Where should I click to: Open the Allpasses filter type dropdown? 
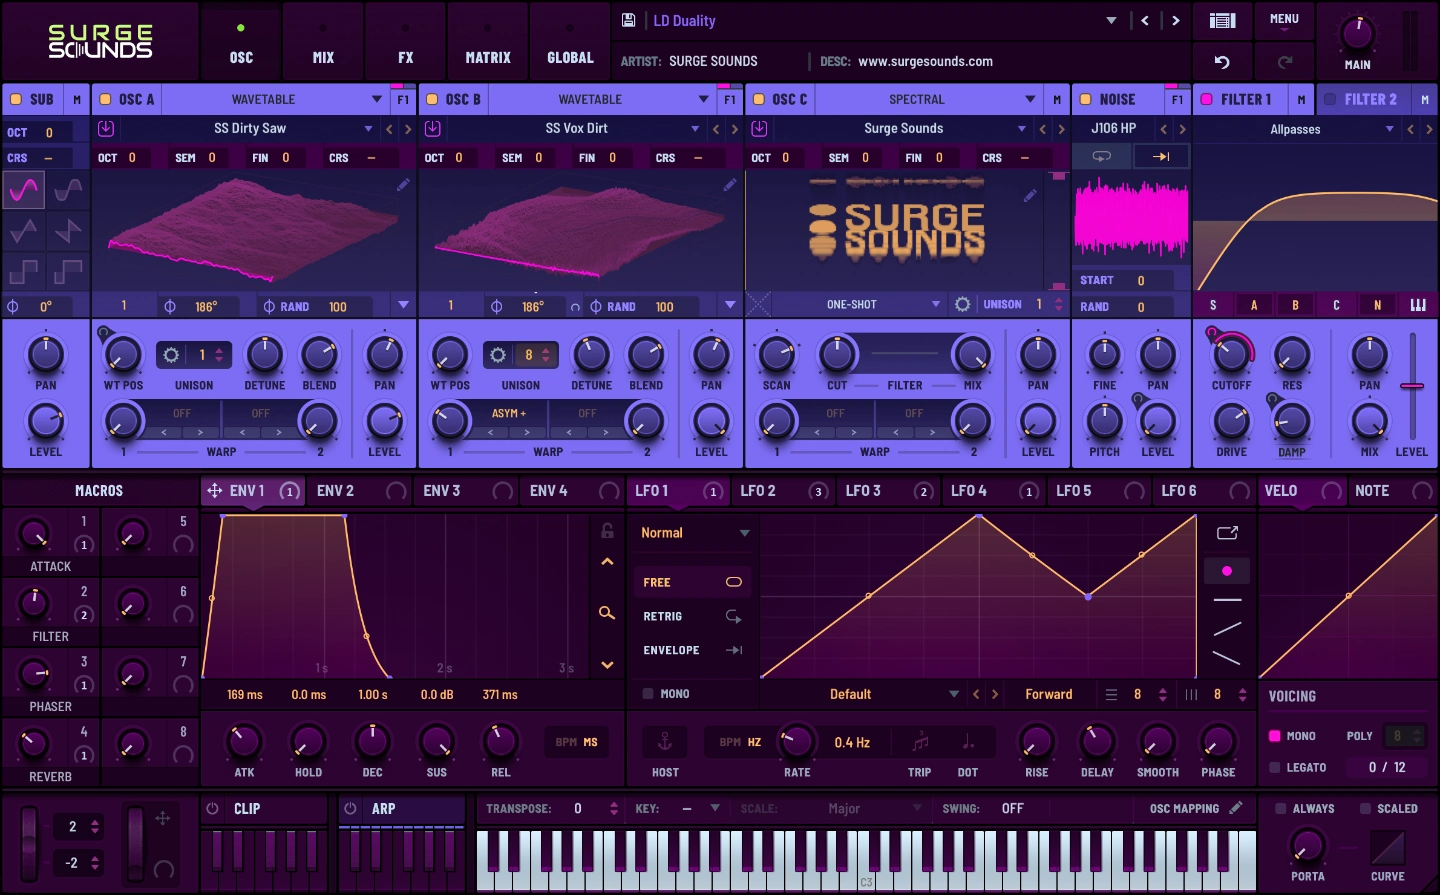tap(1389, 129)
